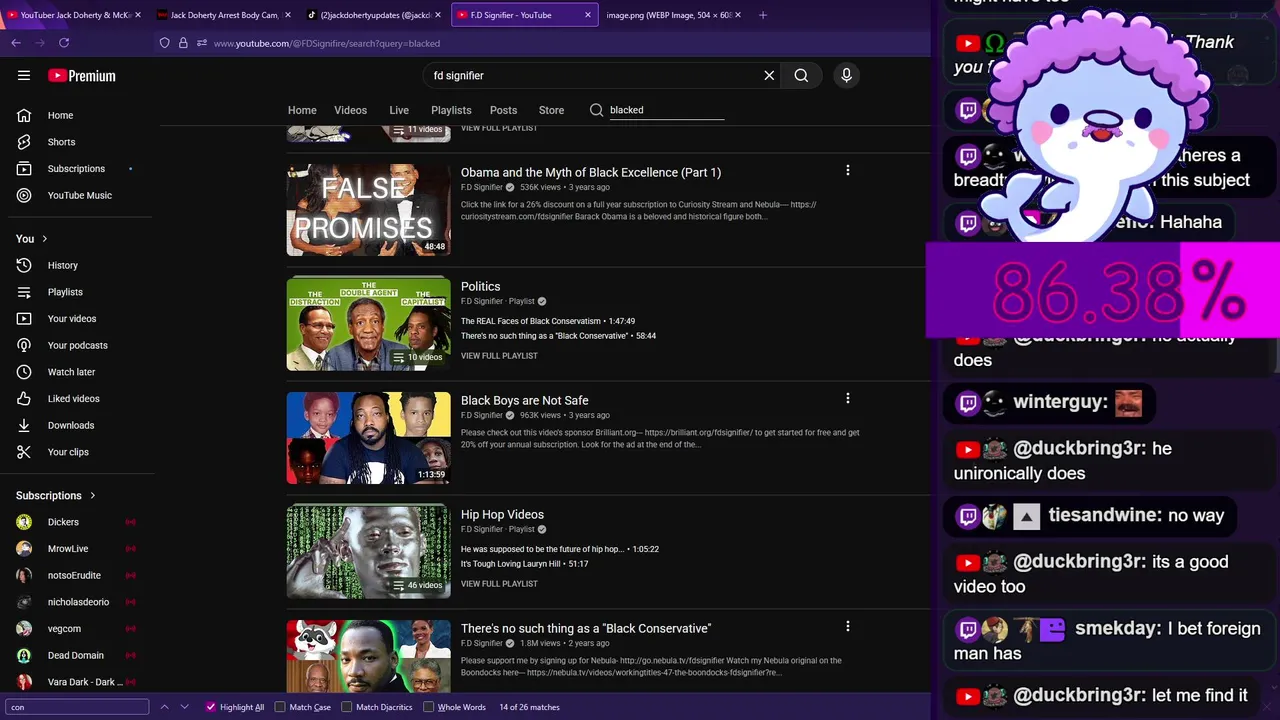
Task: Open the channel Posts tab
Action: click(x=503, y=110)
